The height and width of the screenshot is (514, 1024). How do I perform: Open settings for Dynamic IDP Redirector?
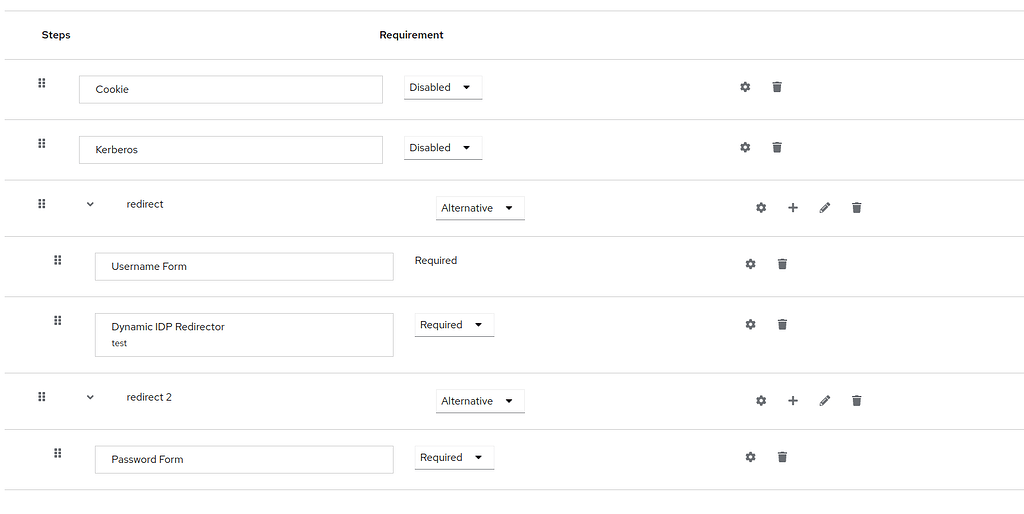(751, 324)
